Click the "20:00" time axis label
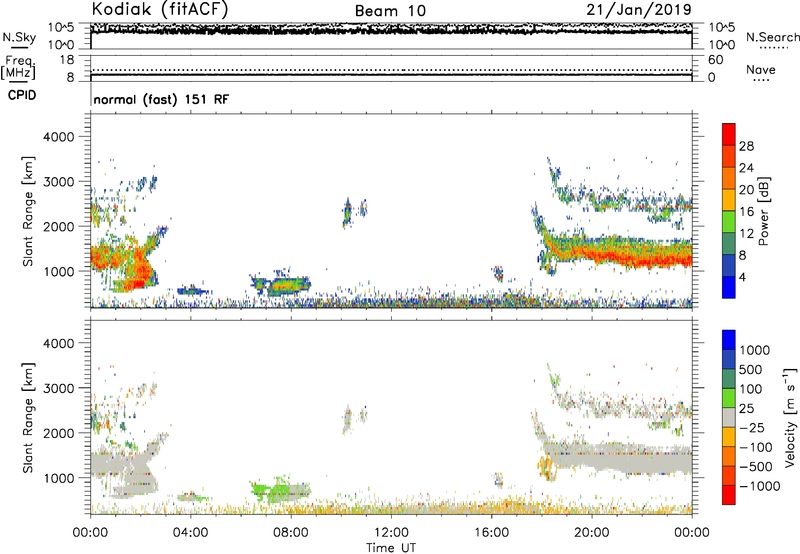Image resolution: width=800 pixels, height=554 pixels. (591, 533)
